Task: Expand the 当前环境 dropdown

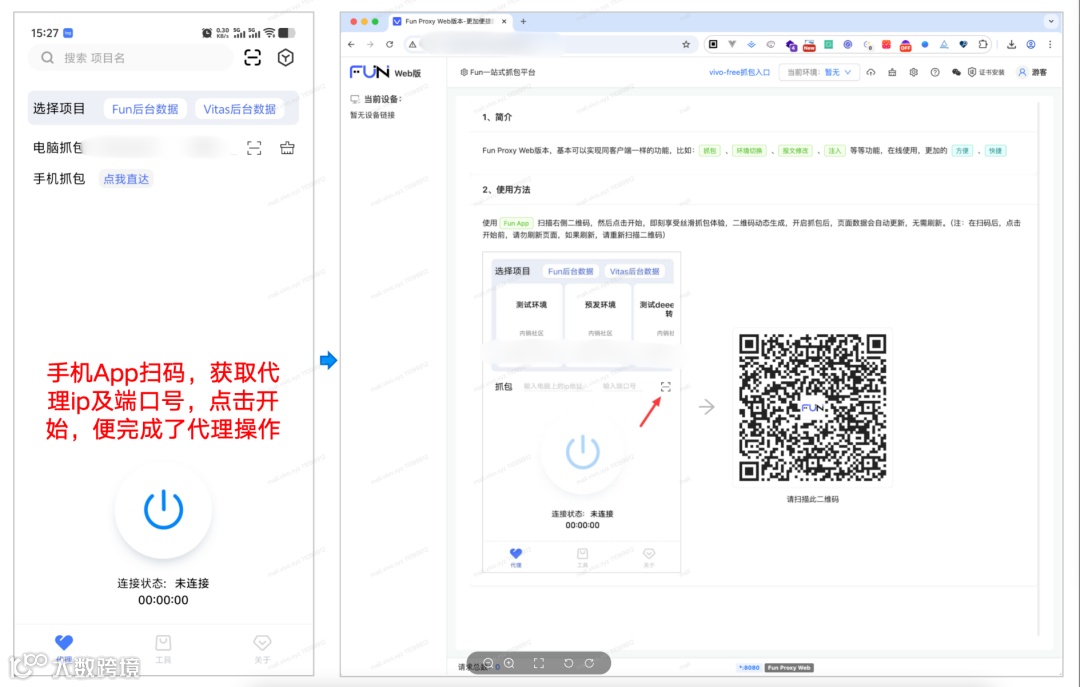Action: click(x=819, y=72)
